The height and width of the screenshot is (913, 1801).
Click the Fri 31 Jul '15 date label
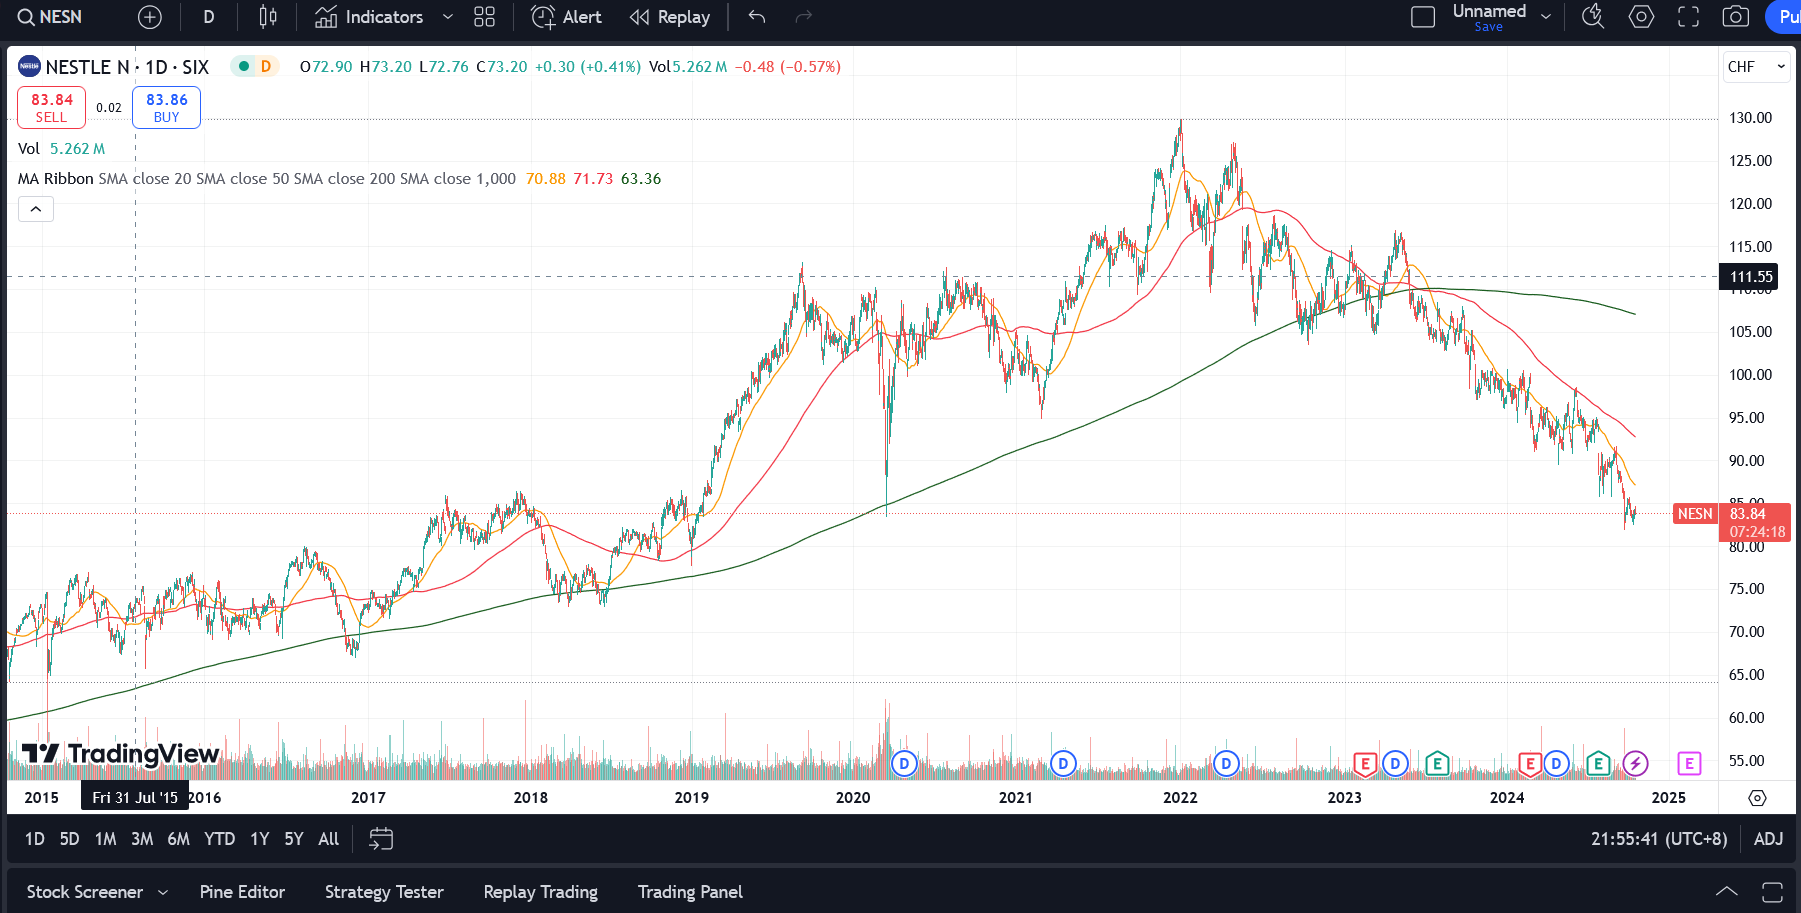(135, 797)
